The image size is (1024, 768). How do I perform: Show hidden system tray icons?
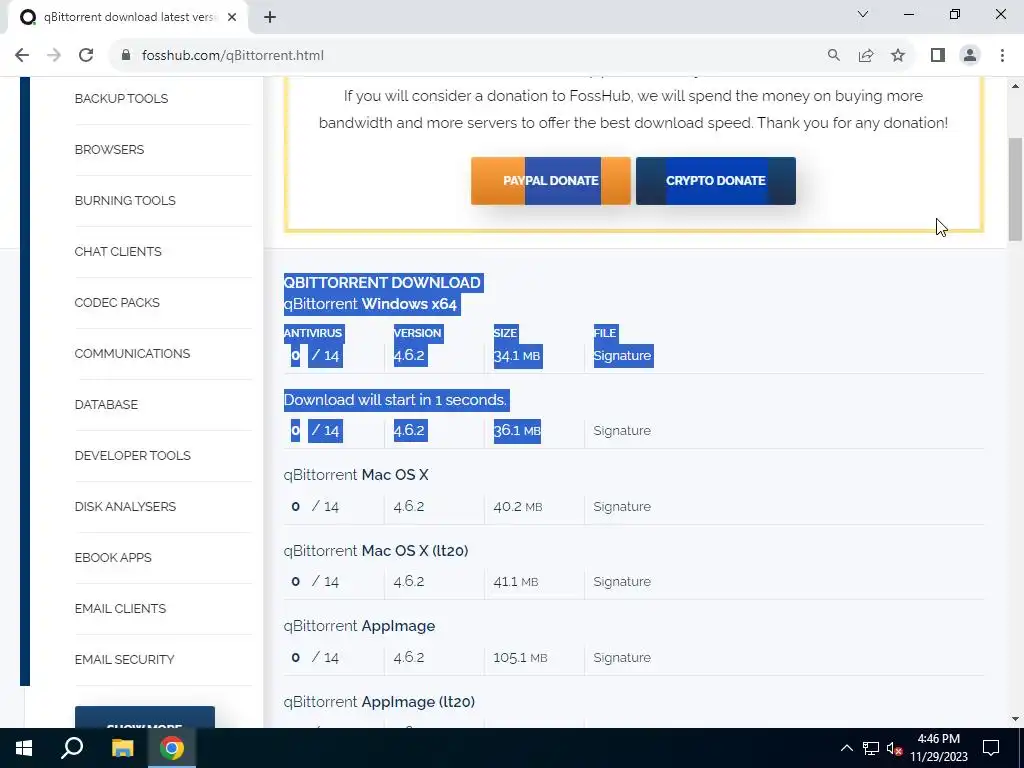point(846,748)
